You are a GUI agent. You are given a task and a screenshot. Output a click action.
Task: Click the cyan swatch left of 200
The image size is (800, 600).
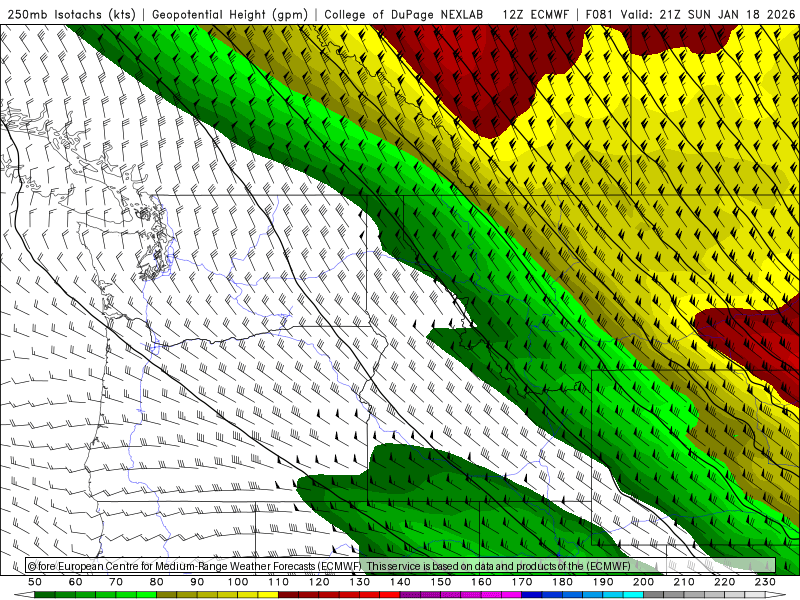(633, 595)
